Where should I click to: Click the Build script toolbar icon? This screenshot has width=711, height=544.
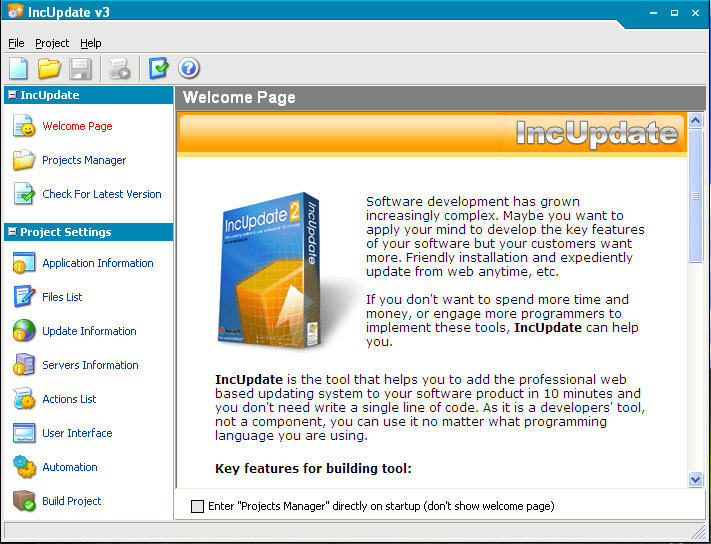coord(120,68)
